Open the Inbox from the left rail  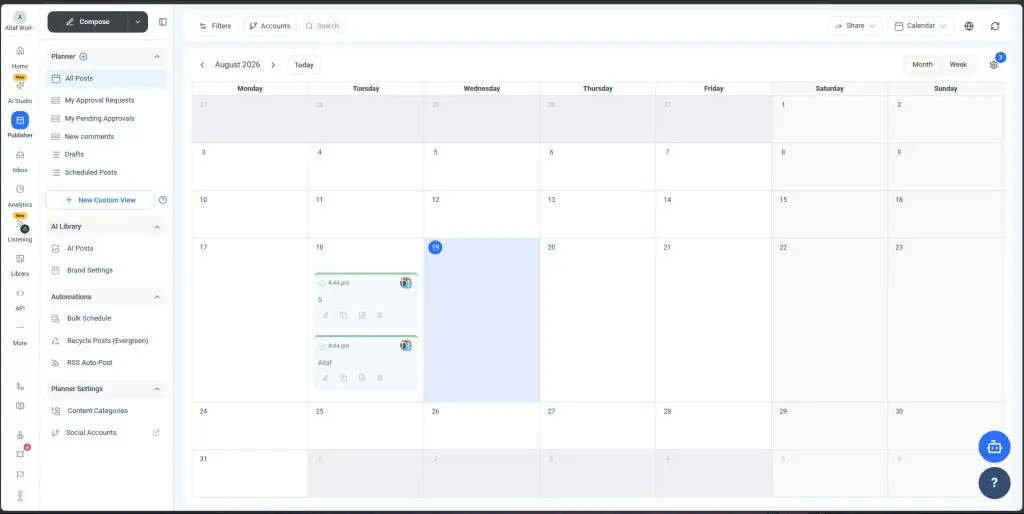(20, 161)
